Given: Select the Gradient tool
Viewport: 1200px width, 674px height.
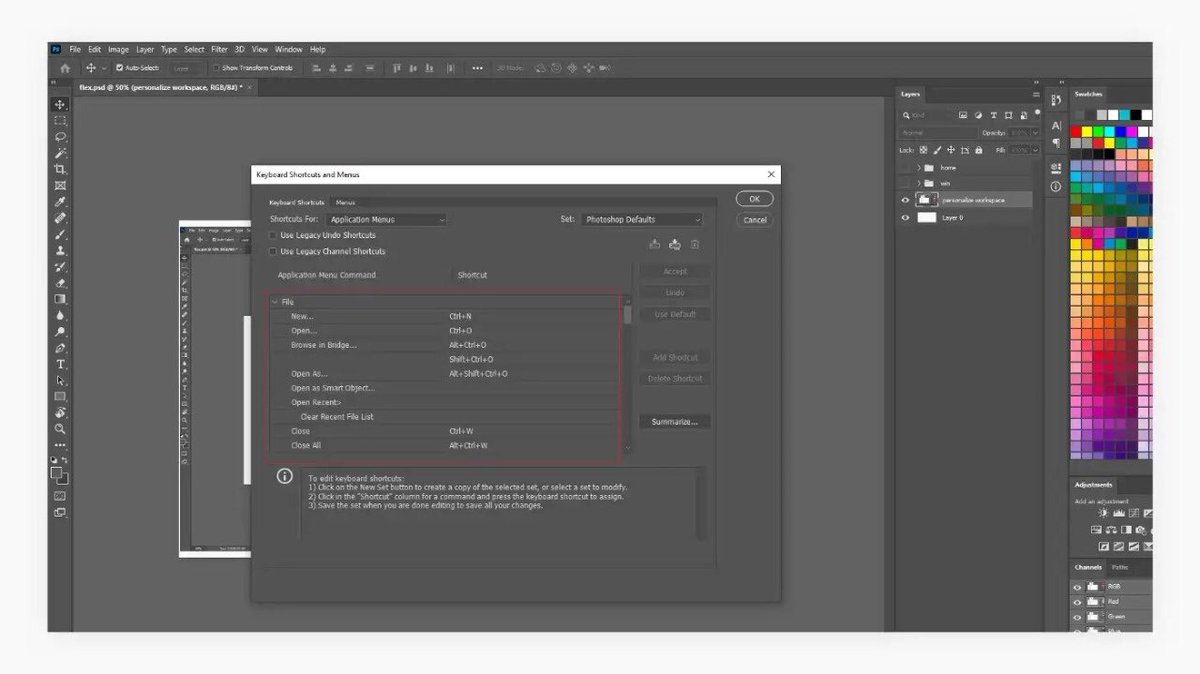Looking at the screenshot, I should (x=60, y=299).
